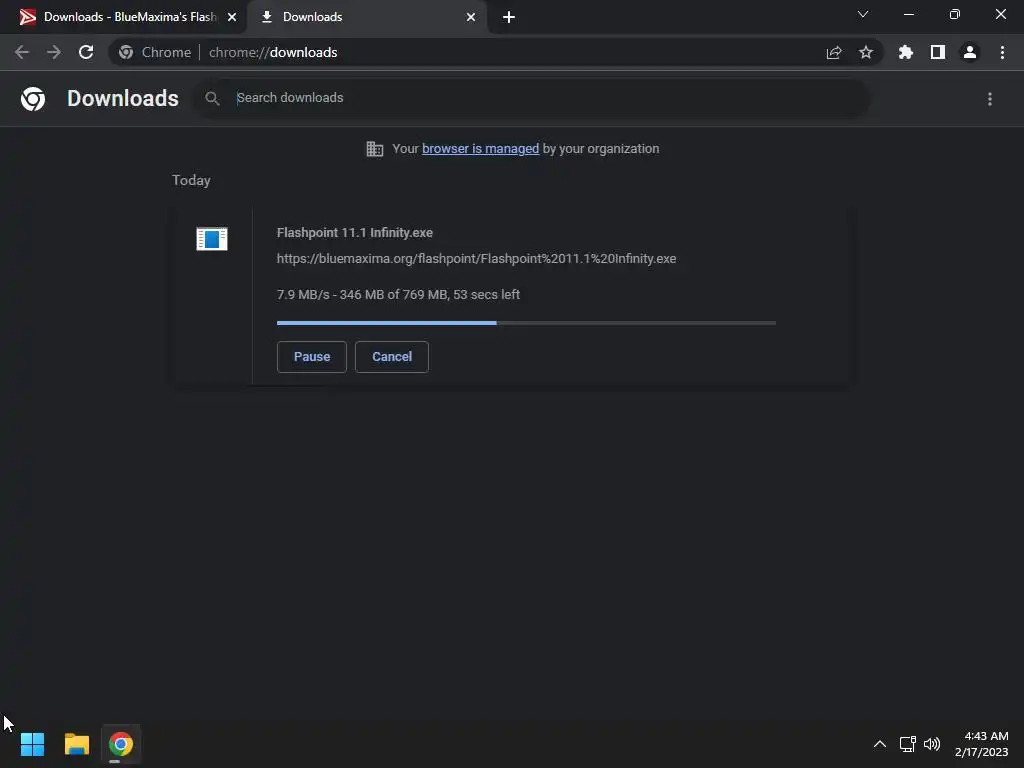
Task: Toggle the side panel
Action: pos(938,52)
